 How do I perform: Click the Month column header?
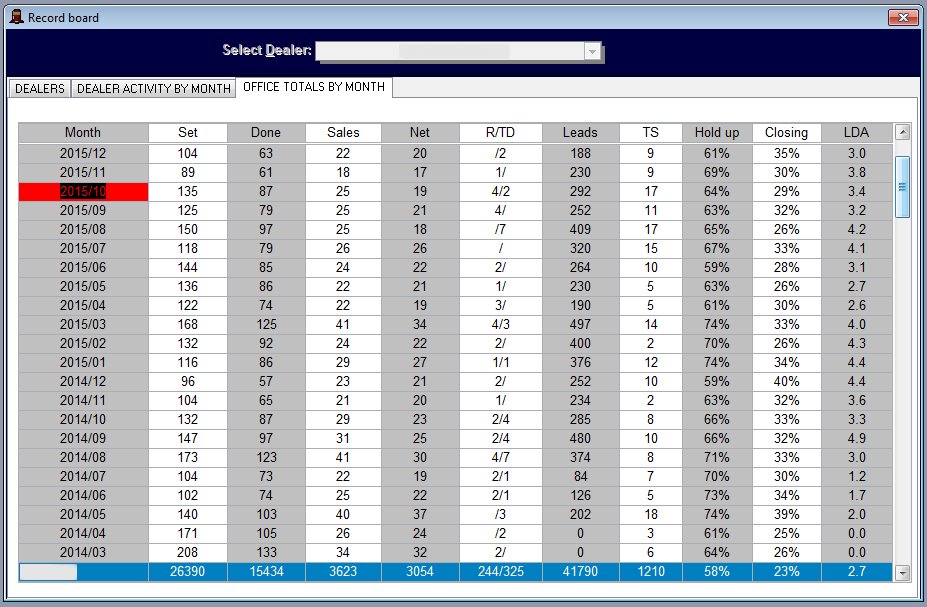83,132
